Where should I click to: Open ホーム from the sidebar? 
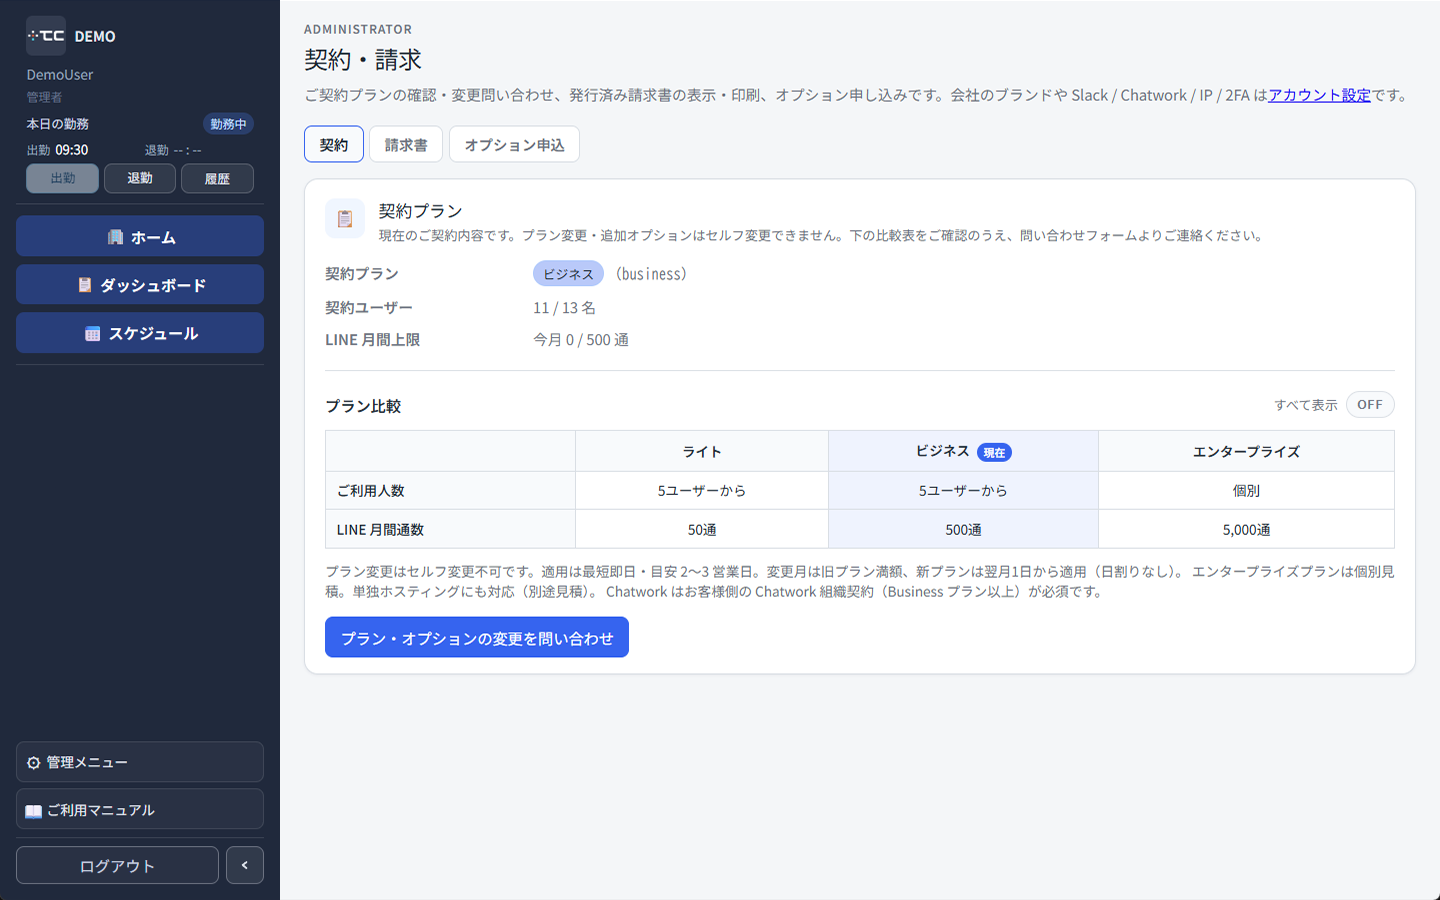tap(140, 236)
